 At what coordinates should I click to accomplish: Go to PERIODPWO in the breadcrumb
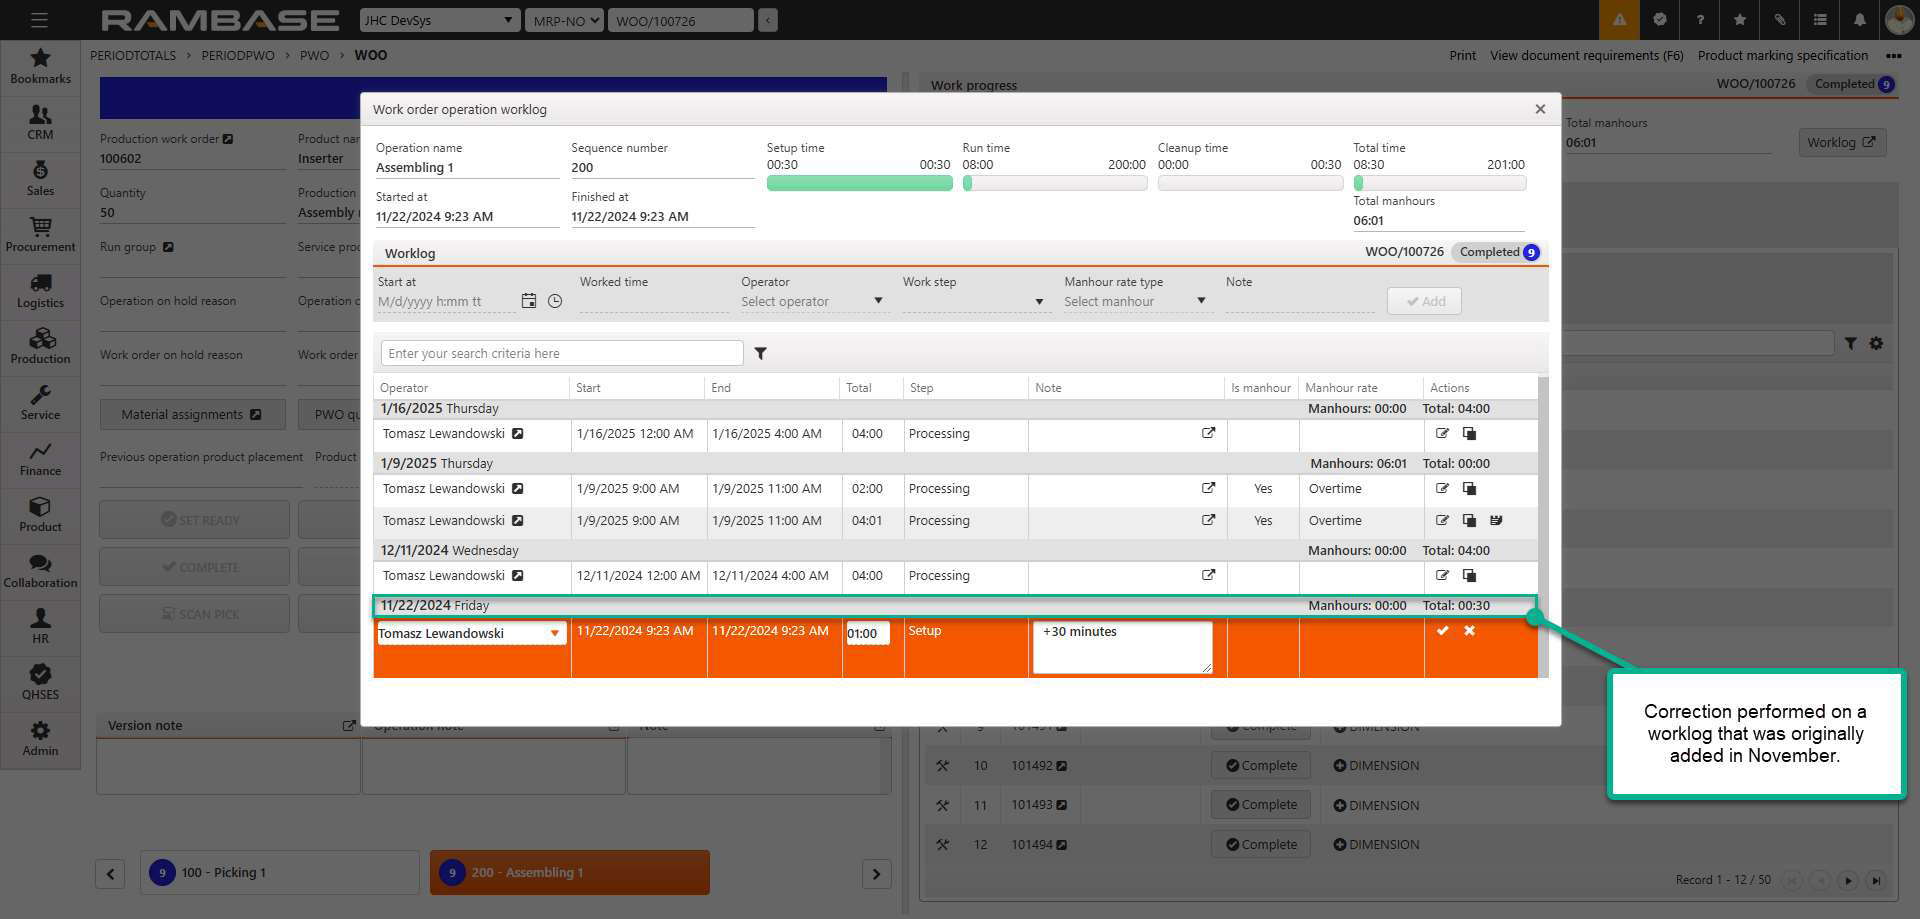[237, 55]
